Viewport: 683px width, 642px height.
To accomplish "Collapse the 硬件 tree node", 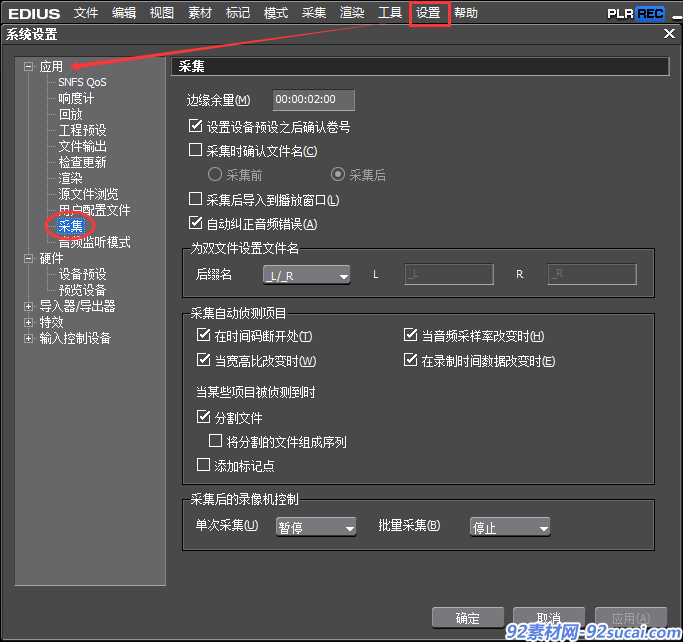I will [29, 259].
